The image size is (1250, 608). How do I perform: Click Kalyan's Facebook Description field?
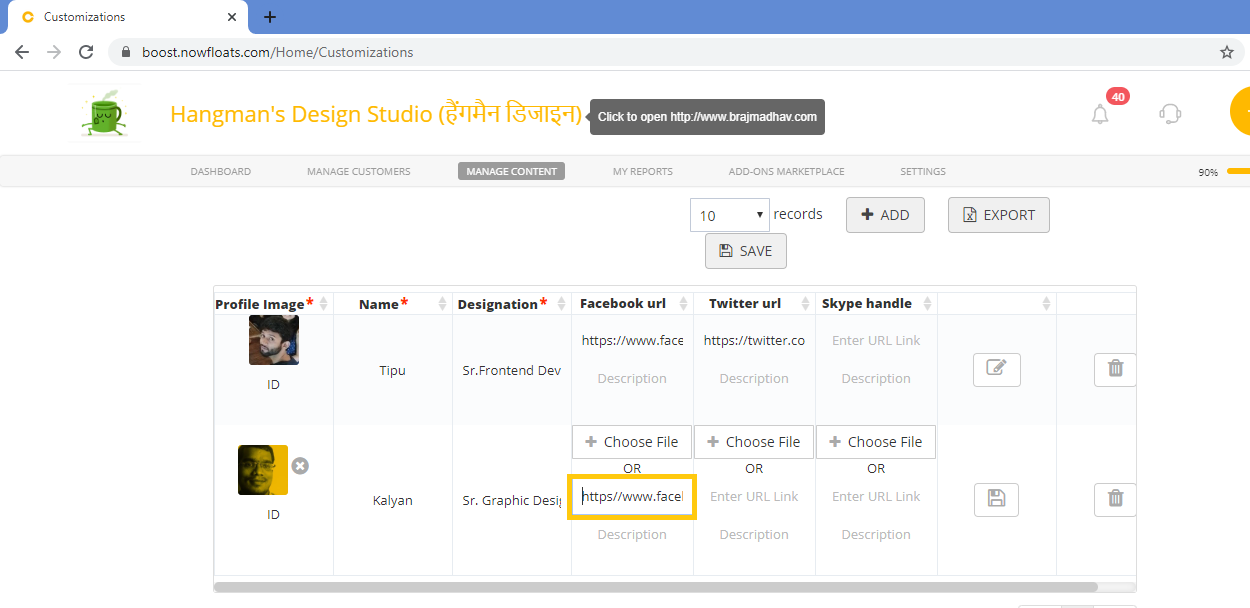(x=632, y=535)
